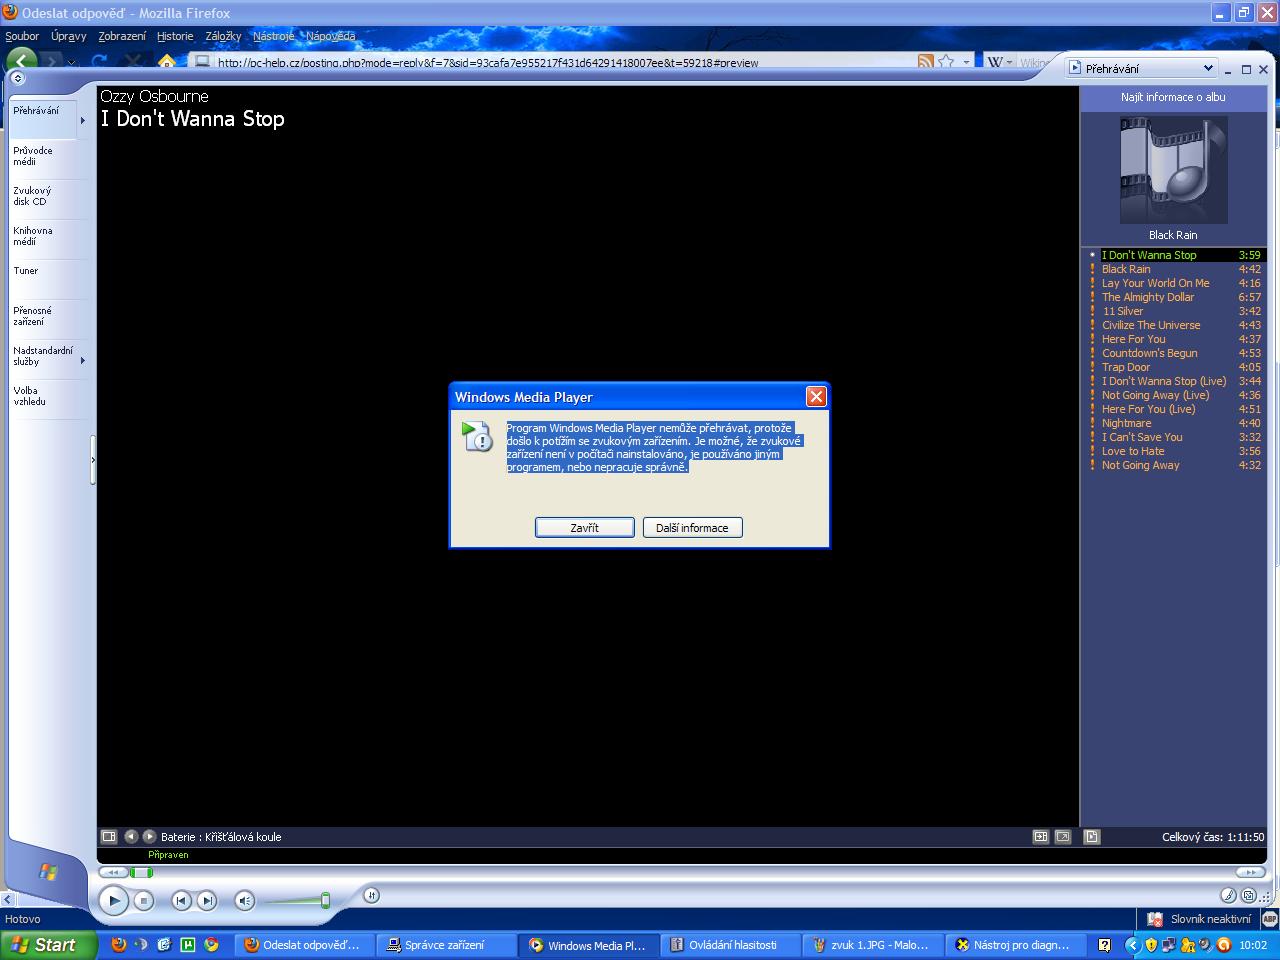Screen dimensions: 1280x960
Task: Click the color chooser brush icon
Action: click(1229, 896)
